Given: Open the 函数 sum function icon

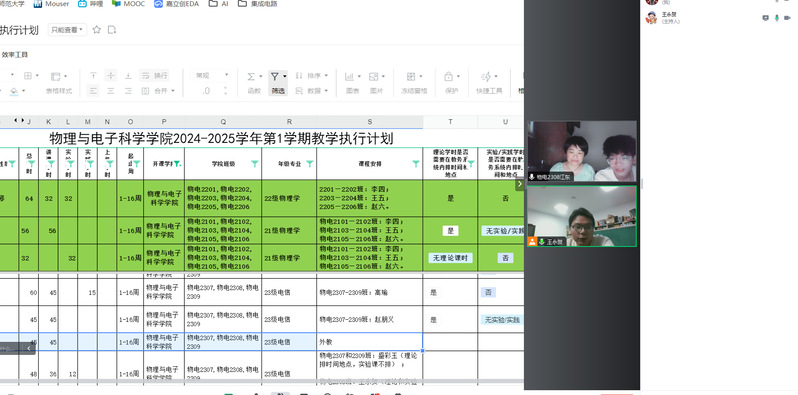Looking at the screenshot, I should point(251,77).
